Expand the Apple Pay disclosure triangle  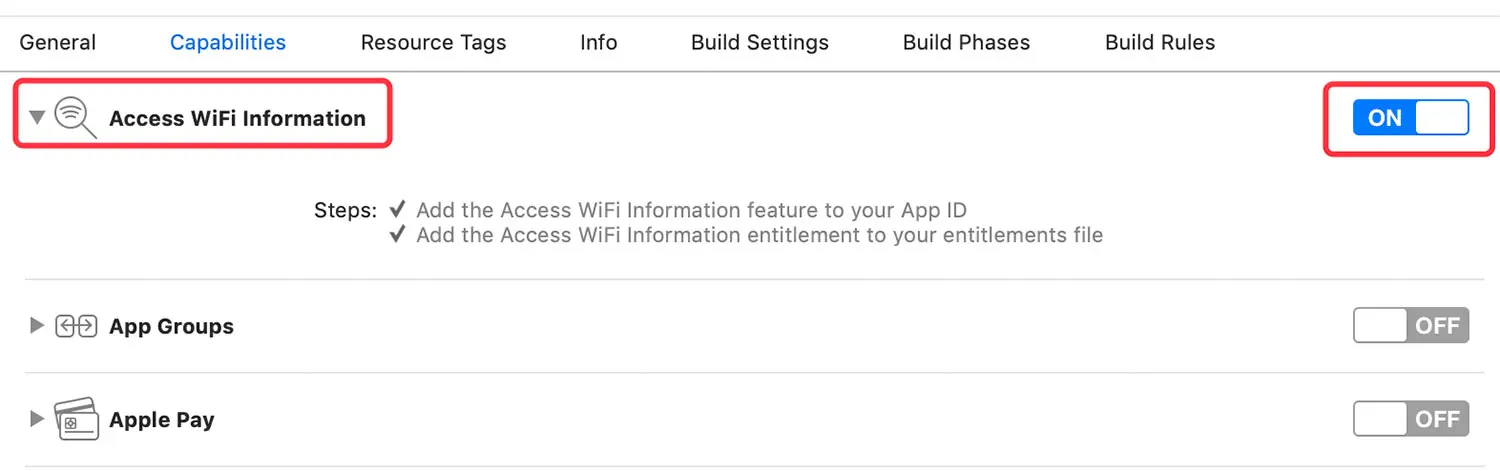coord(37,418)
